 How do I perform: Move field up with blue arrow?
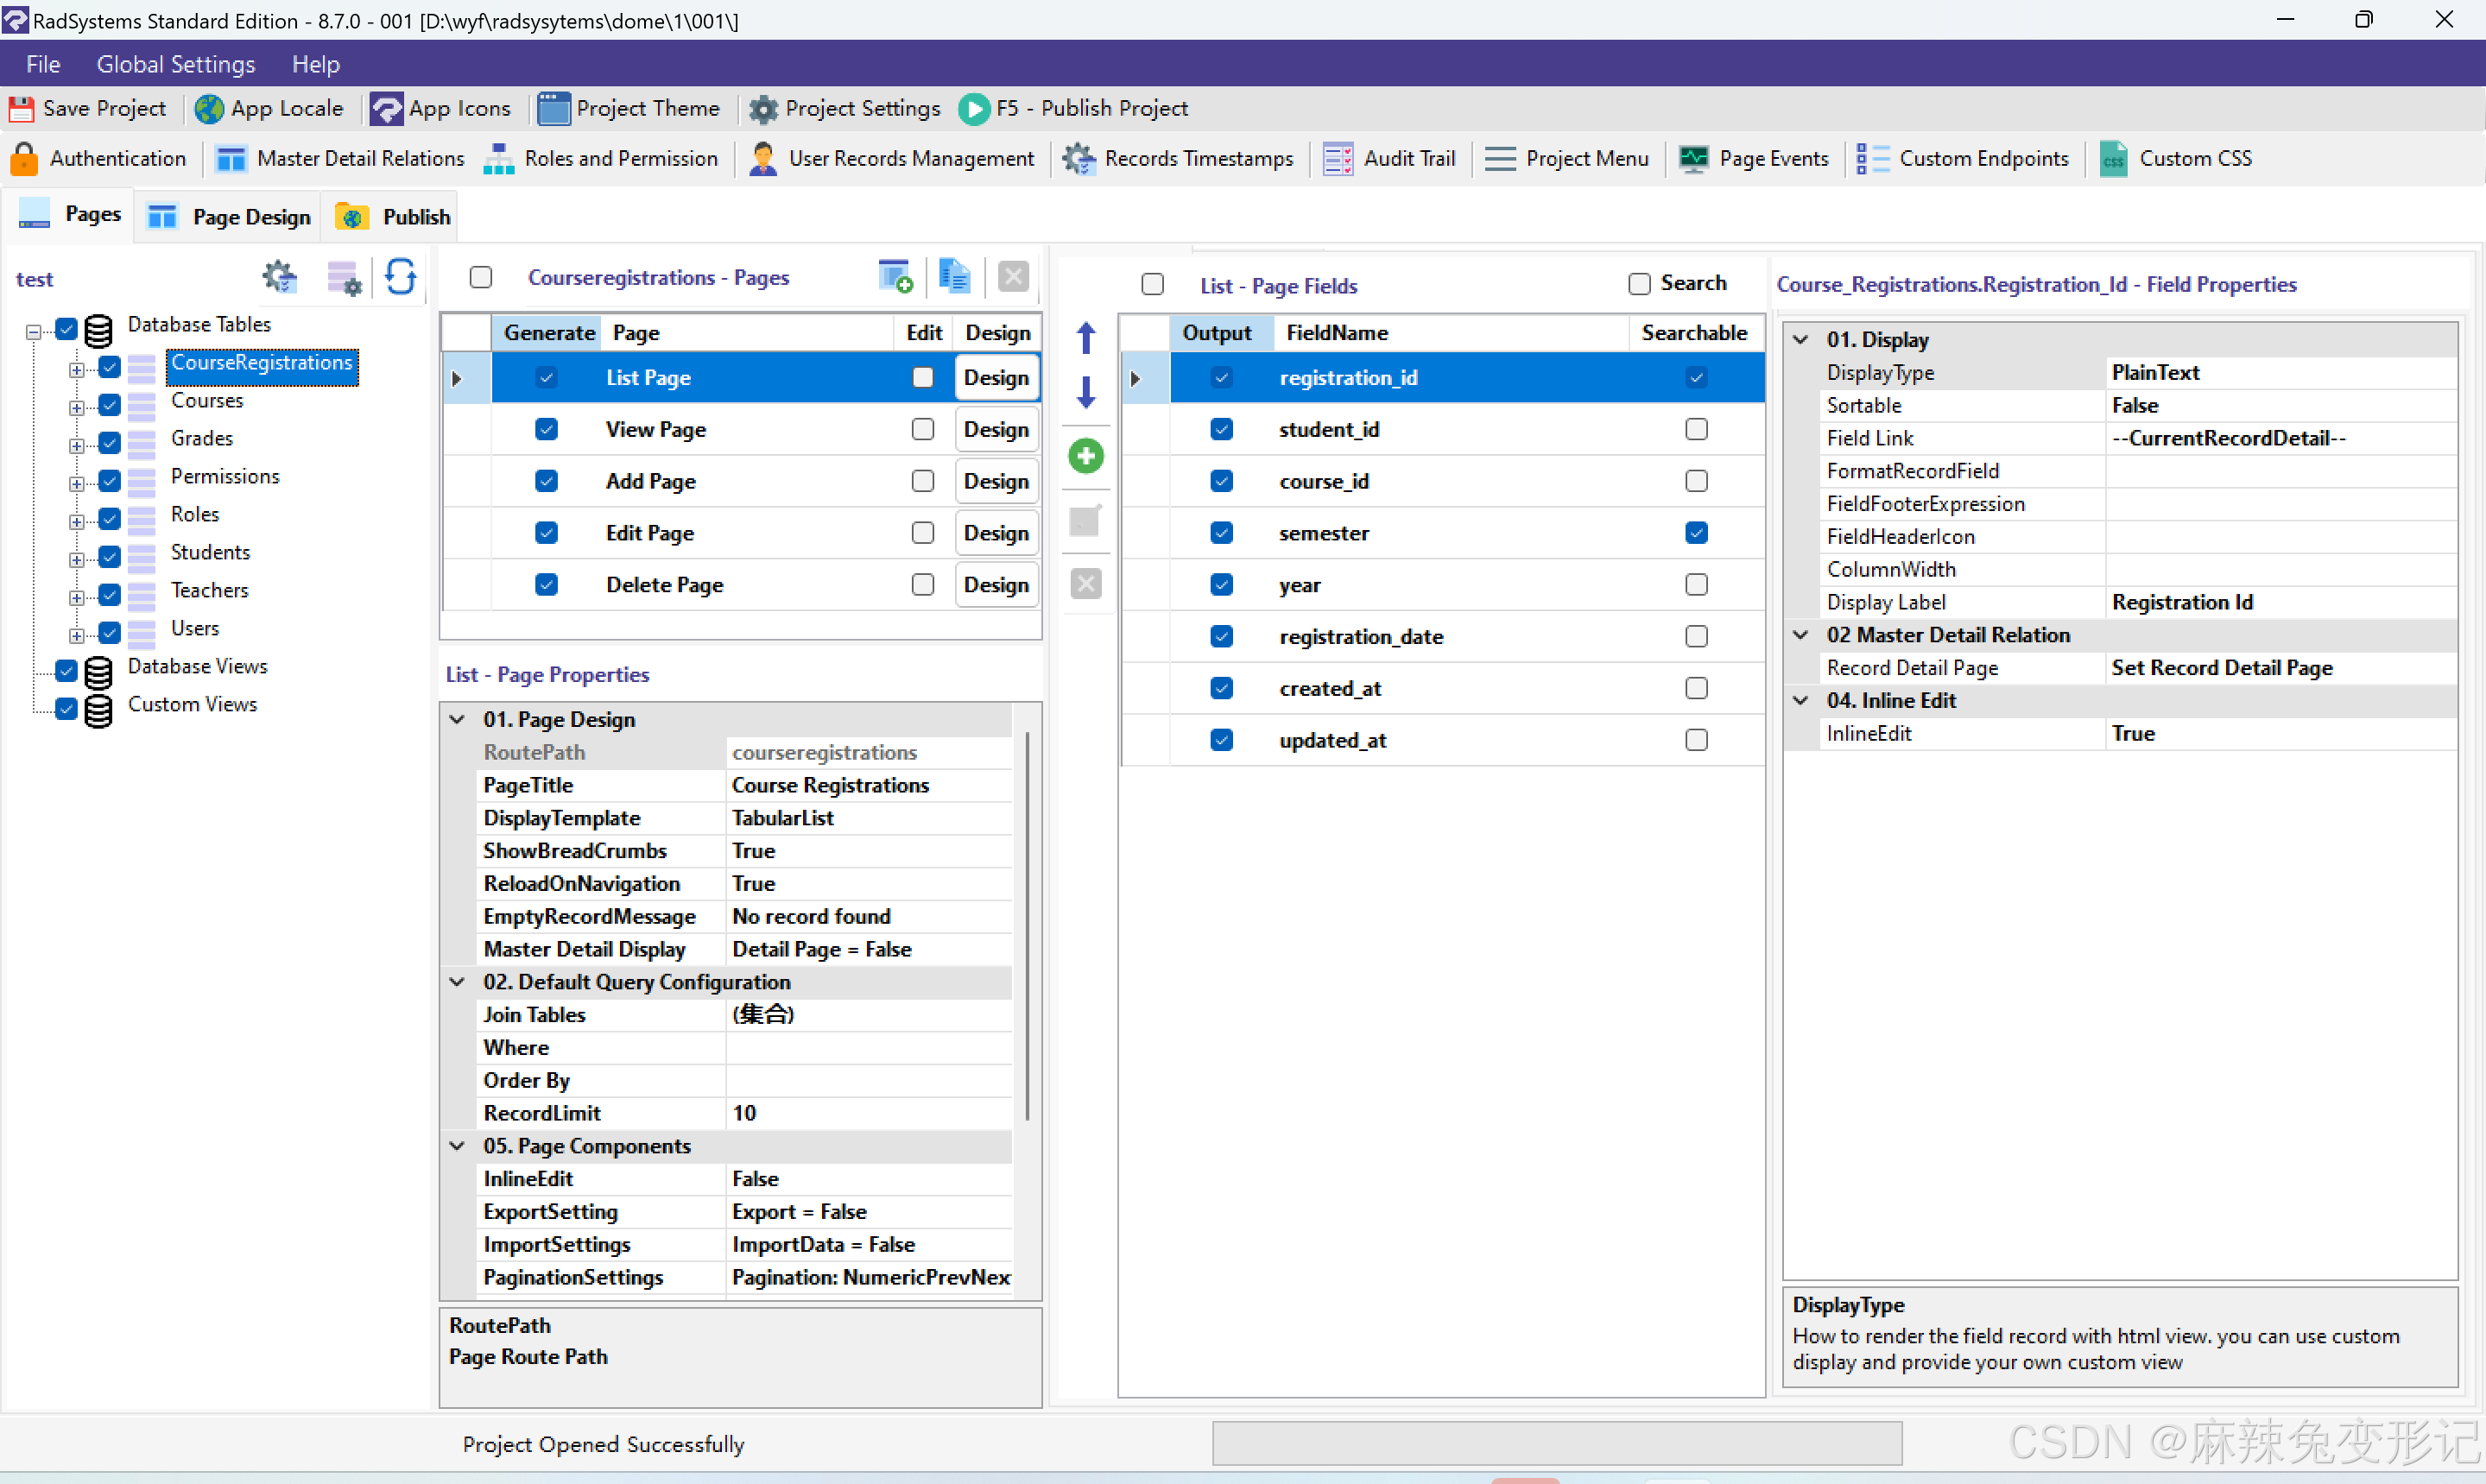[1085, 338]
